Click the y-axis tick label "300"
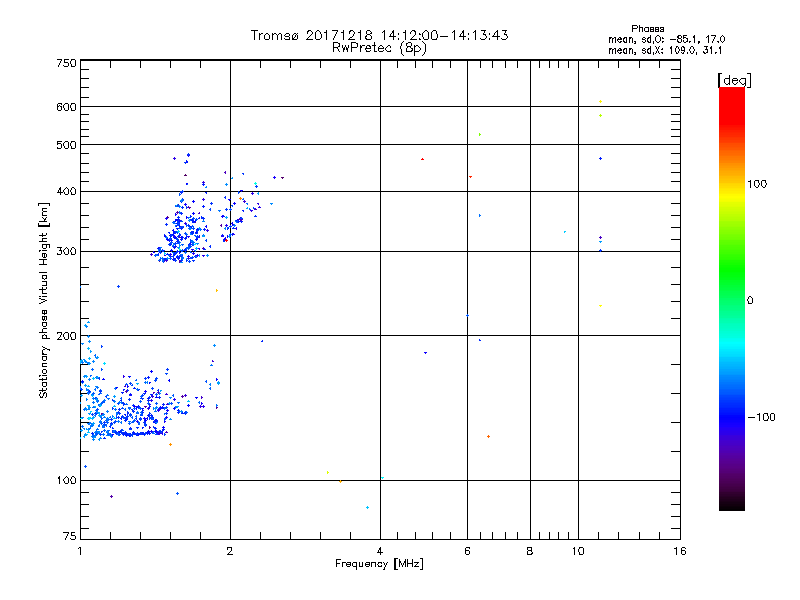The image size is (800, 600). [x=66, y=252]
